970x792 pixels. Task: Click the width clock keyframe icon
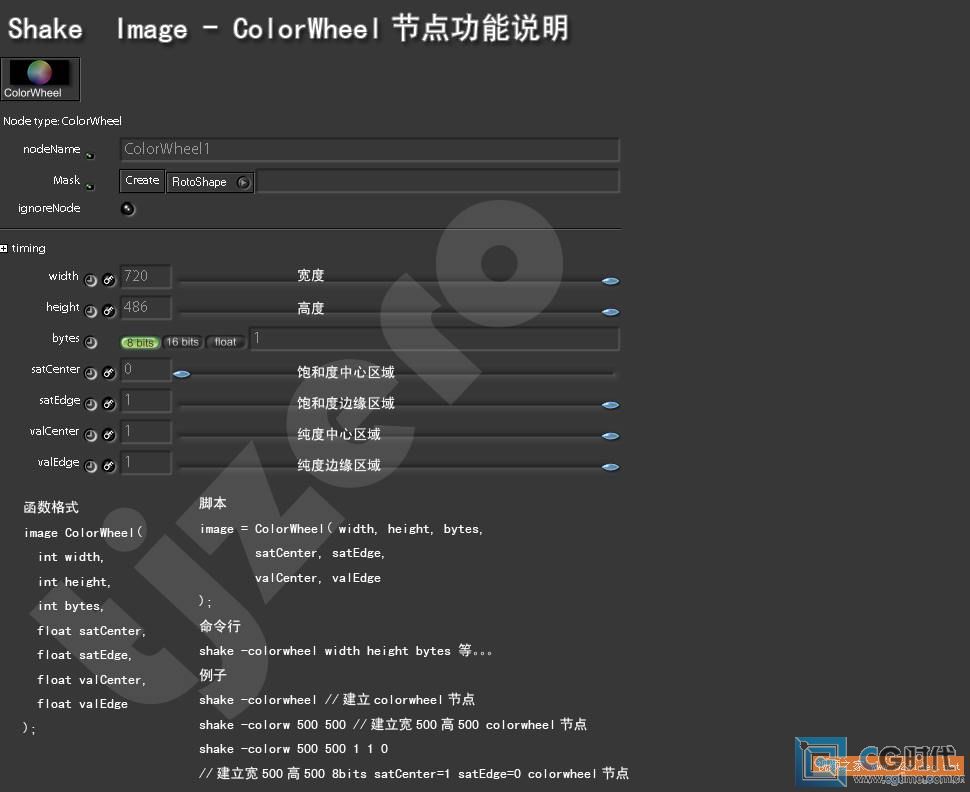(90, 280)
